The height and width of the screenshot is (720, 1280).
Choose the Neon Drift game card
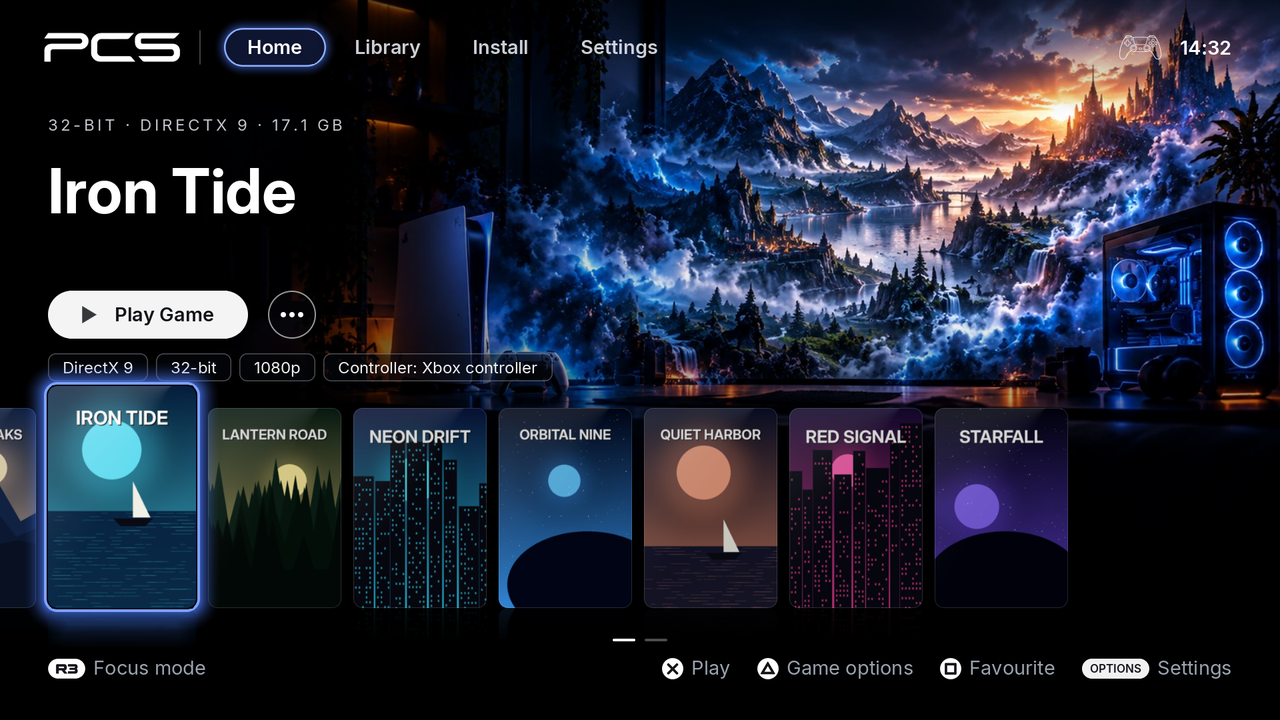(420, 508)
